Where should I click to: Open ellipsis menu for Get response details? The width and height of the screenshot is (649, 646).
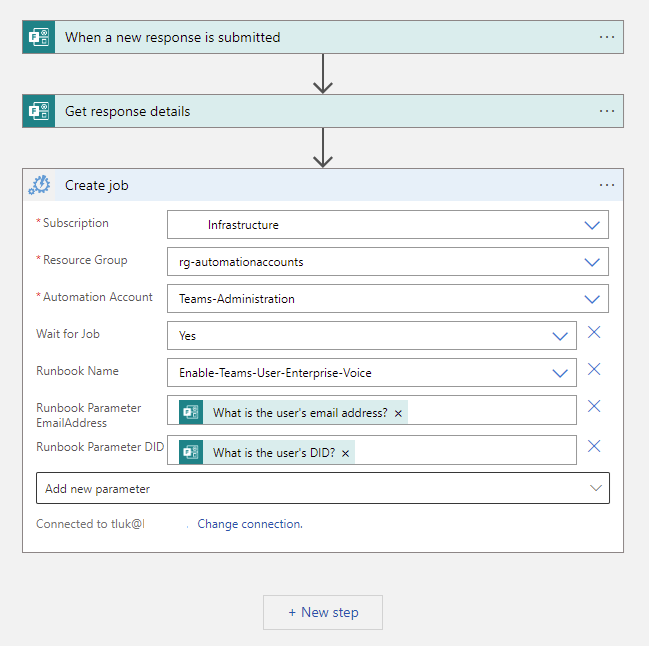tap(607, 111)
